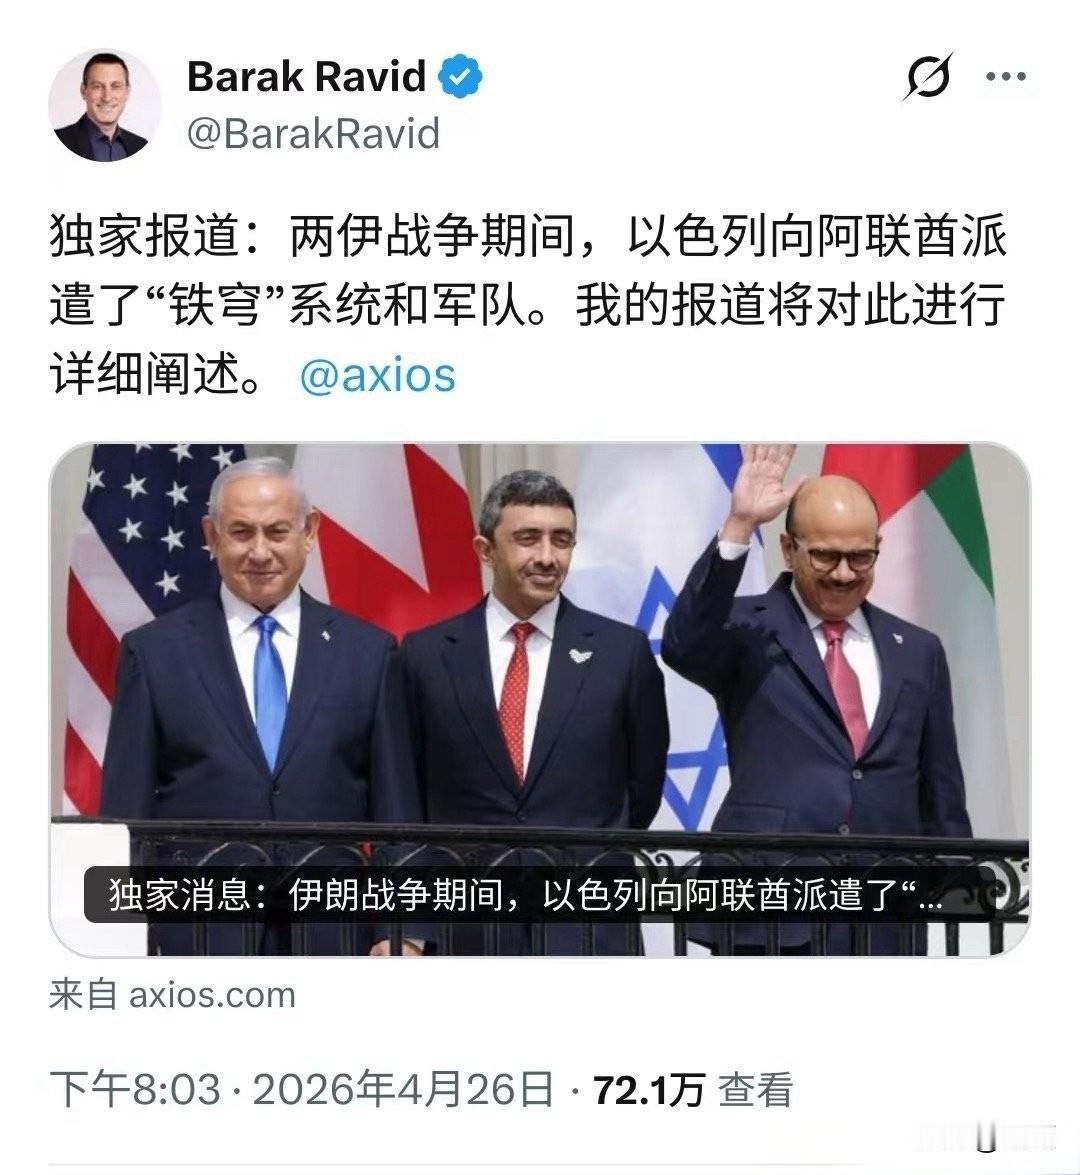The height and width of the screenshot is (1175, 1080).
Task: Select the tweet text starting 独家报道
Action: pyautogui.click(x=528, y=304)
